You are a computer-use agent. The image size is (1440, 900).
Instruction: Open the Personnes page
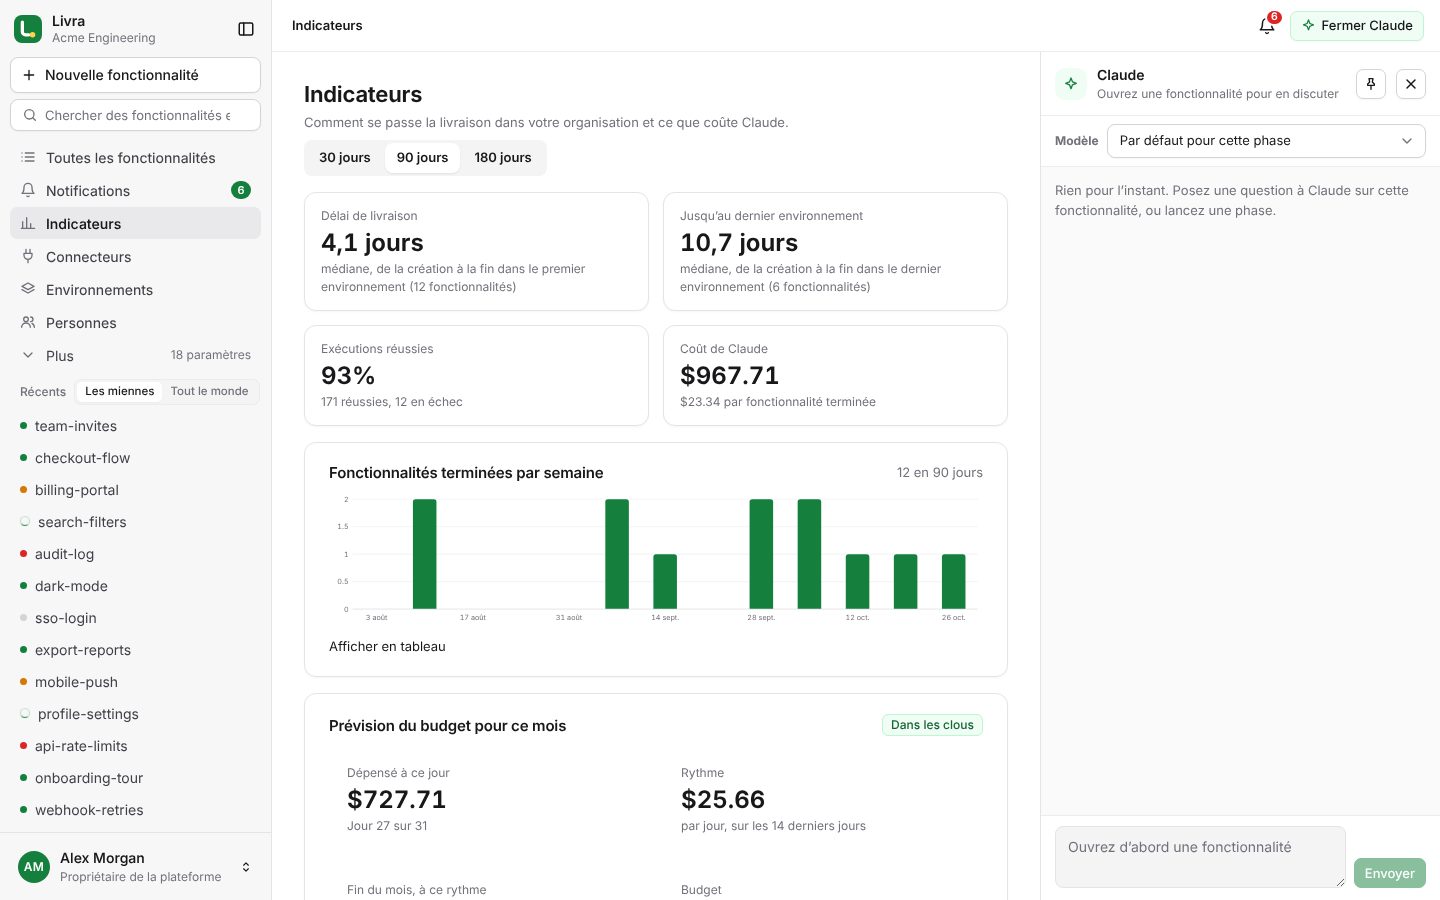click(135, 323)
